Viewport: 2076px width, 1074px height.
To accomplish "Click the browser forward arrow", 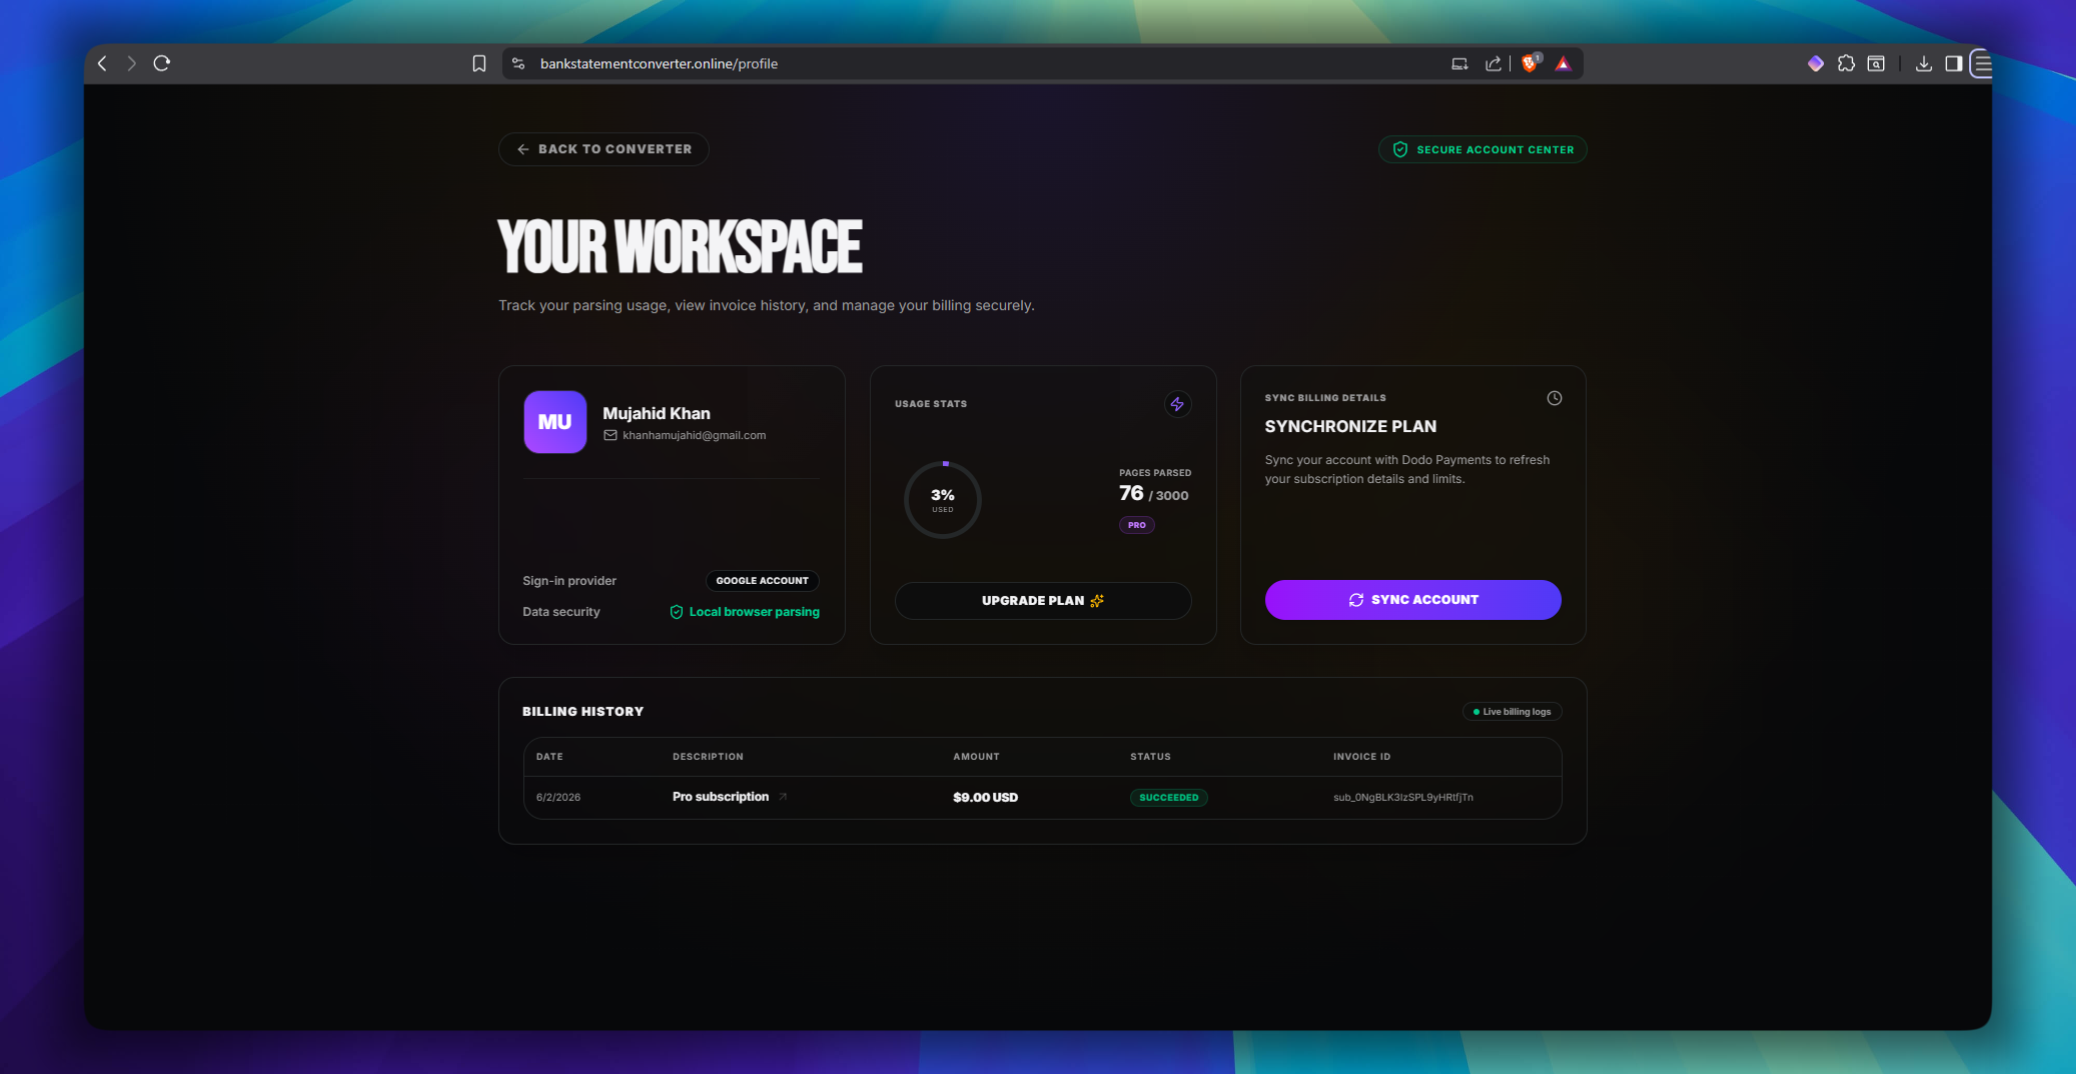I will point(131,63).
